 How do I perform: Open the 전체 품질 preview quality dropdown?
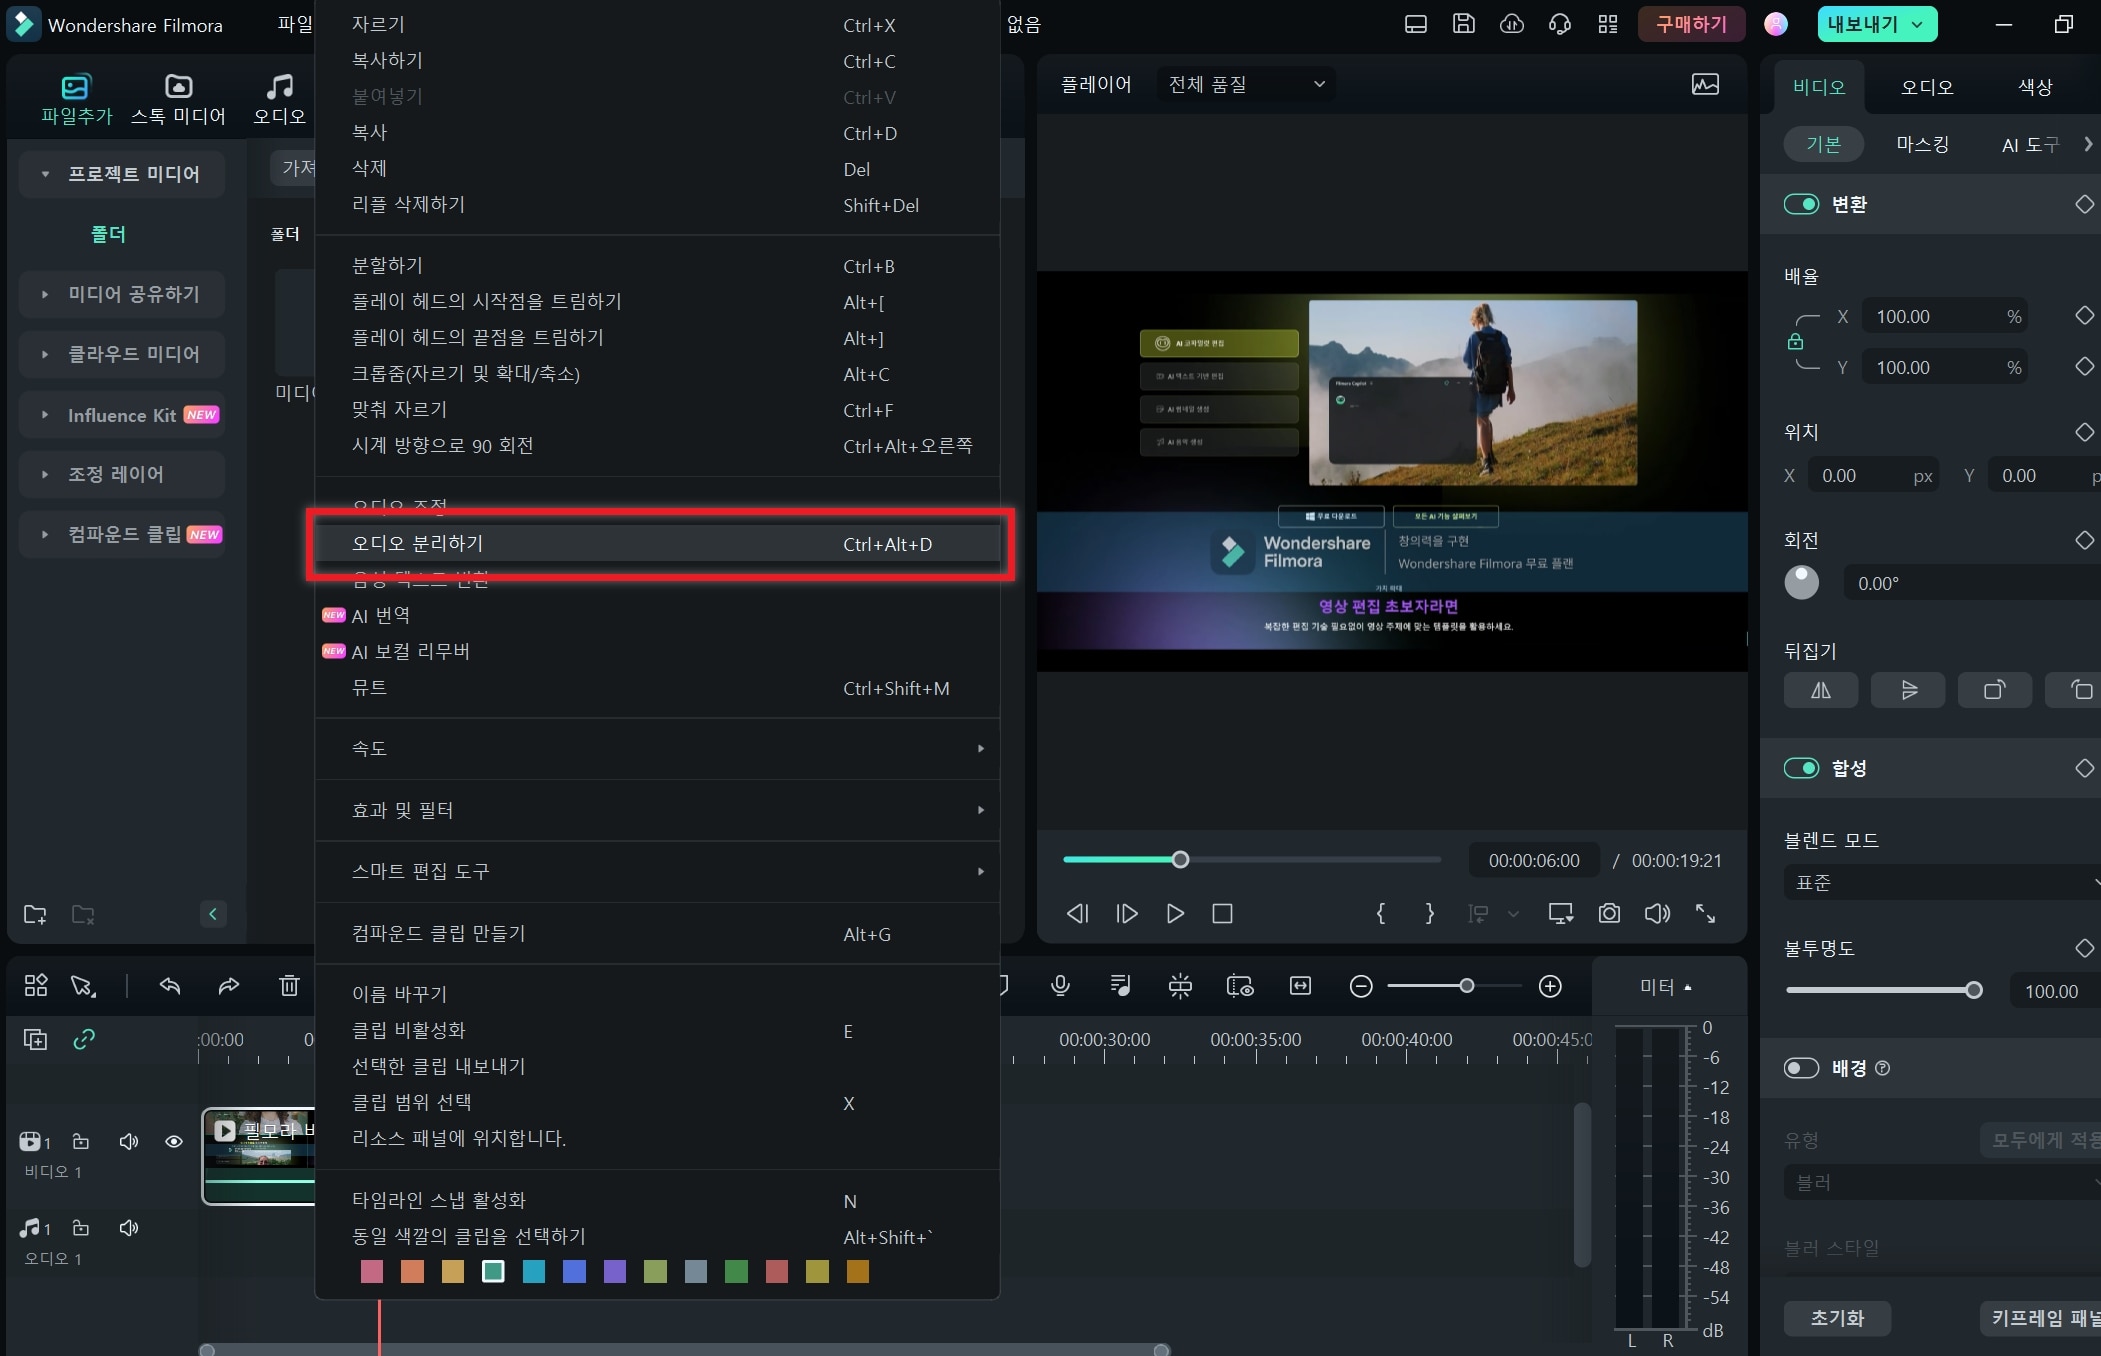click(1246, 84)
